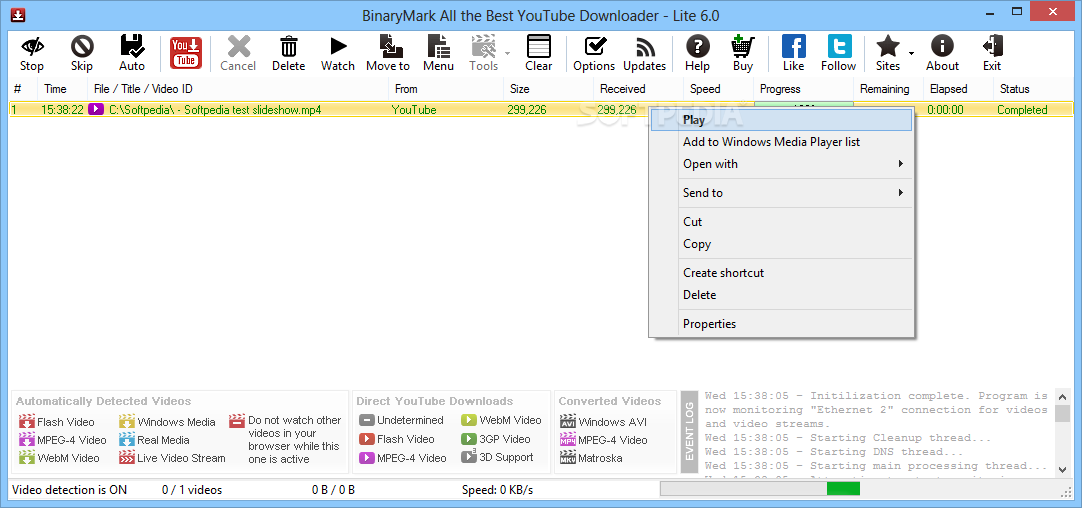Click the Matroska legend icon
Viewport: 1082px width, 508px height.
(x=568, y=458)
